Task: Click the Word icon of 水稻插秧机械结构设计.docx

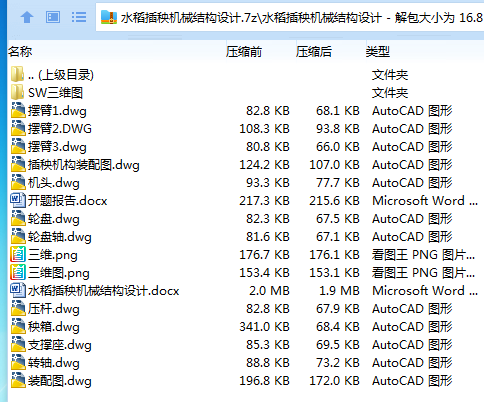Action: [18, 290]
